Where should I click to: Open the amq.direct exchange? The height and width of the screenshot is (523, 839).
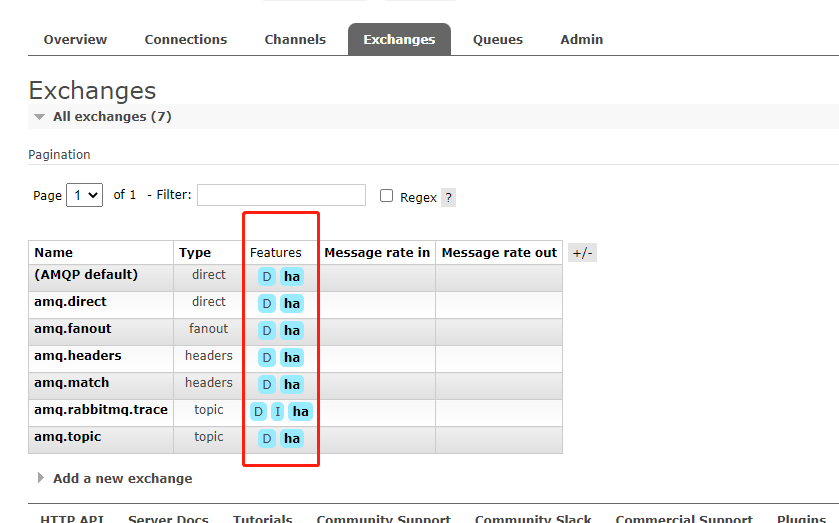pos(70,302)
